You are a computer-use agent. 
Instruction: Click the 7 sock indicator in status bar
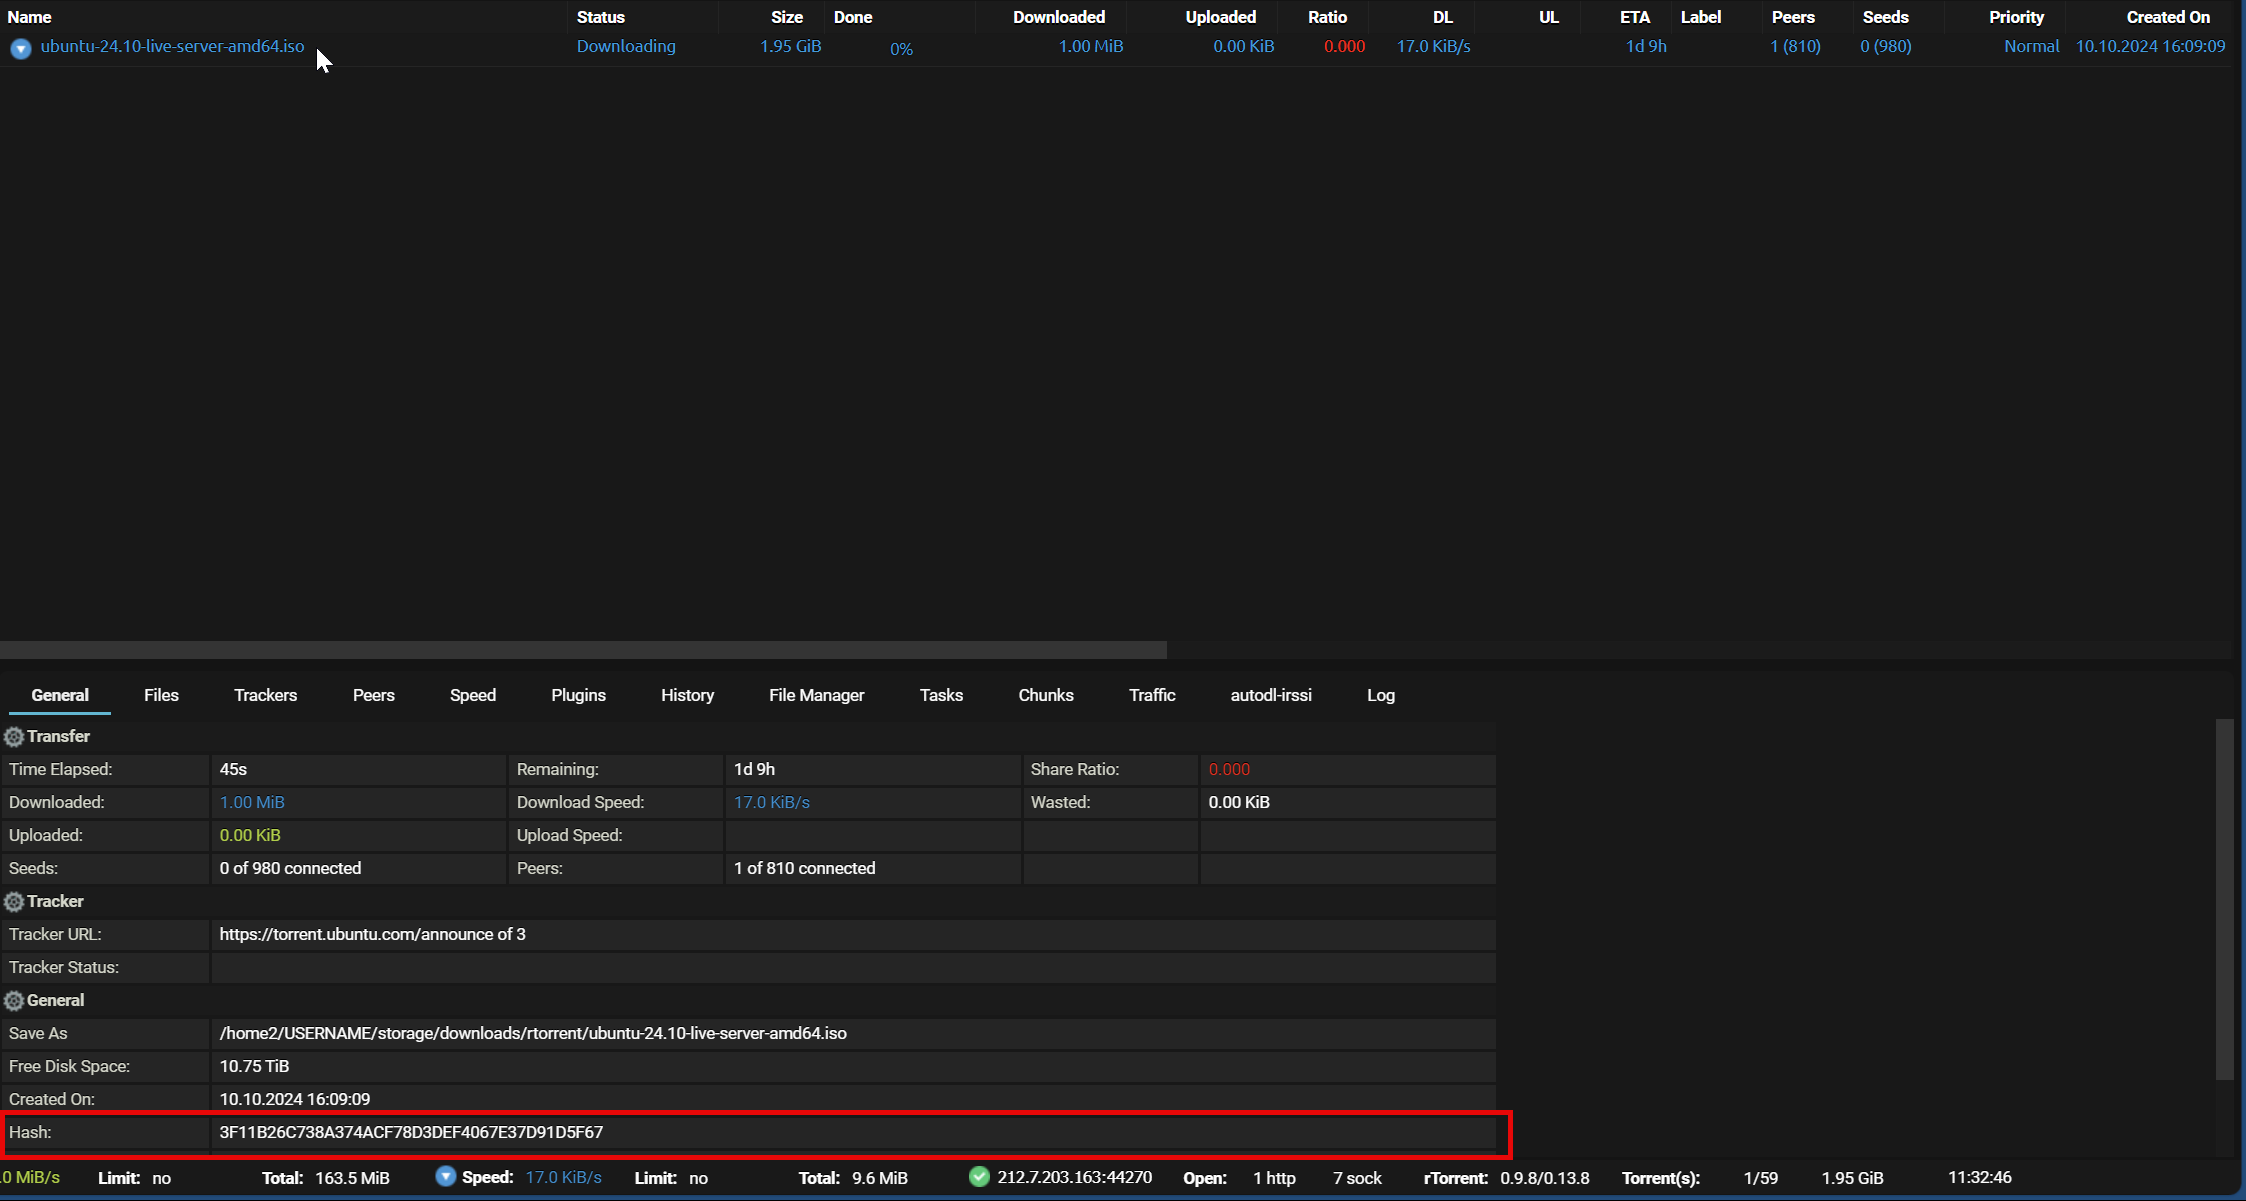pyautogui.click(x=1357, y=1178)
